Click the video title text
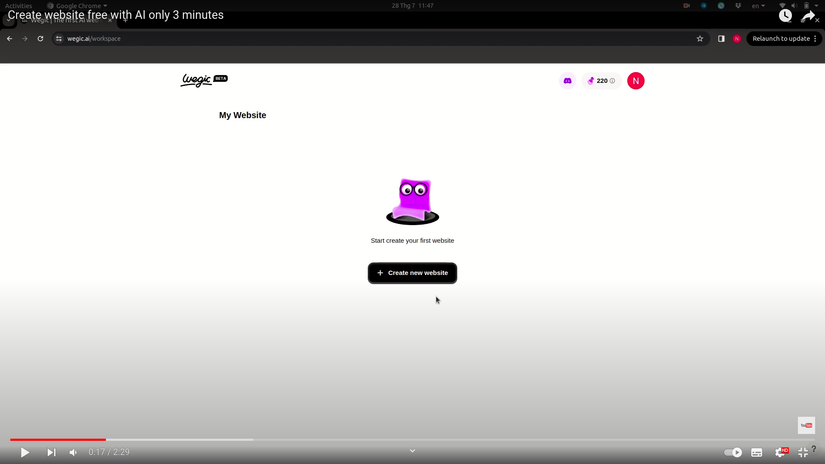825x464 pixels. tap(115, 15)
